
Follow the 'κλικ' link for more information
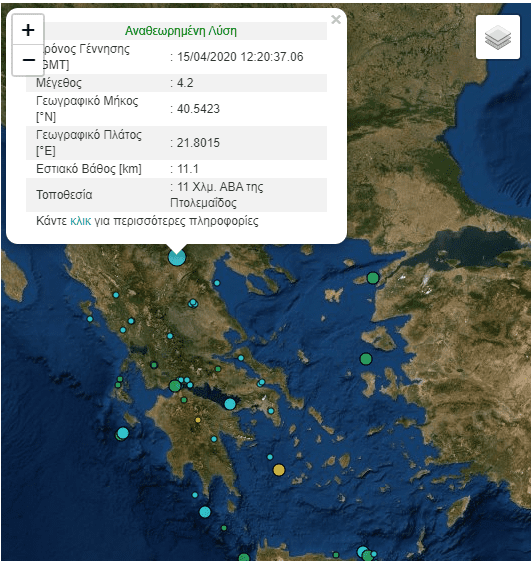81,221
